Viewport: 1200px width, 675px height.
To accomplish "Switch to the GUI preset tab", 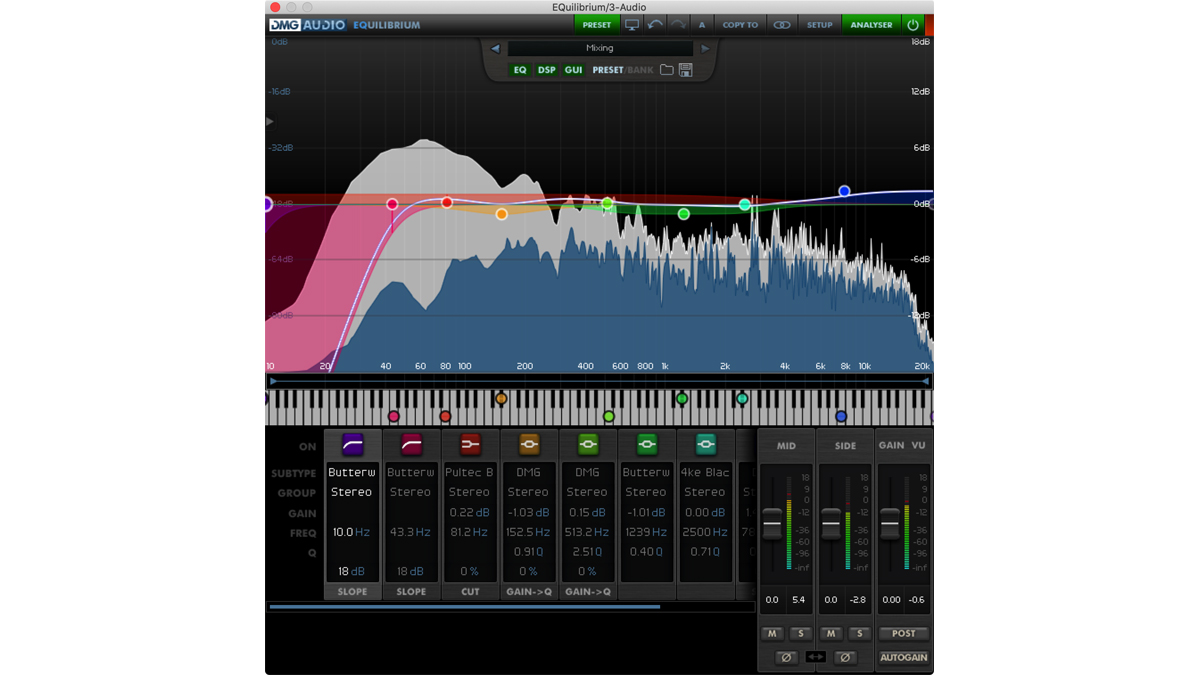I will click(x=573, y=70).
